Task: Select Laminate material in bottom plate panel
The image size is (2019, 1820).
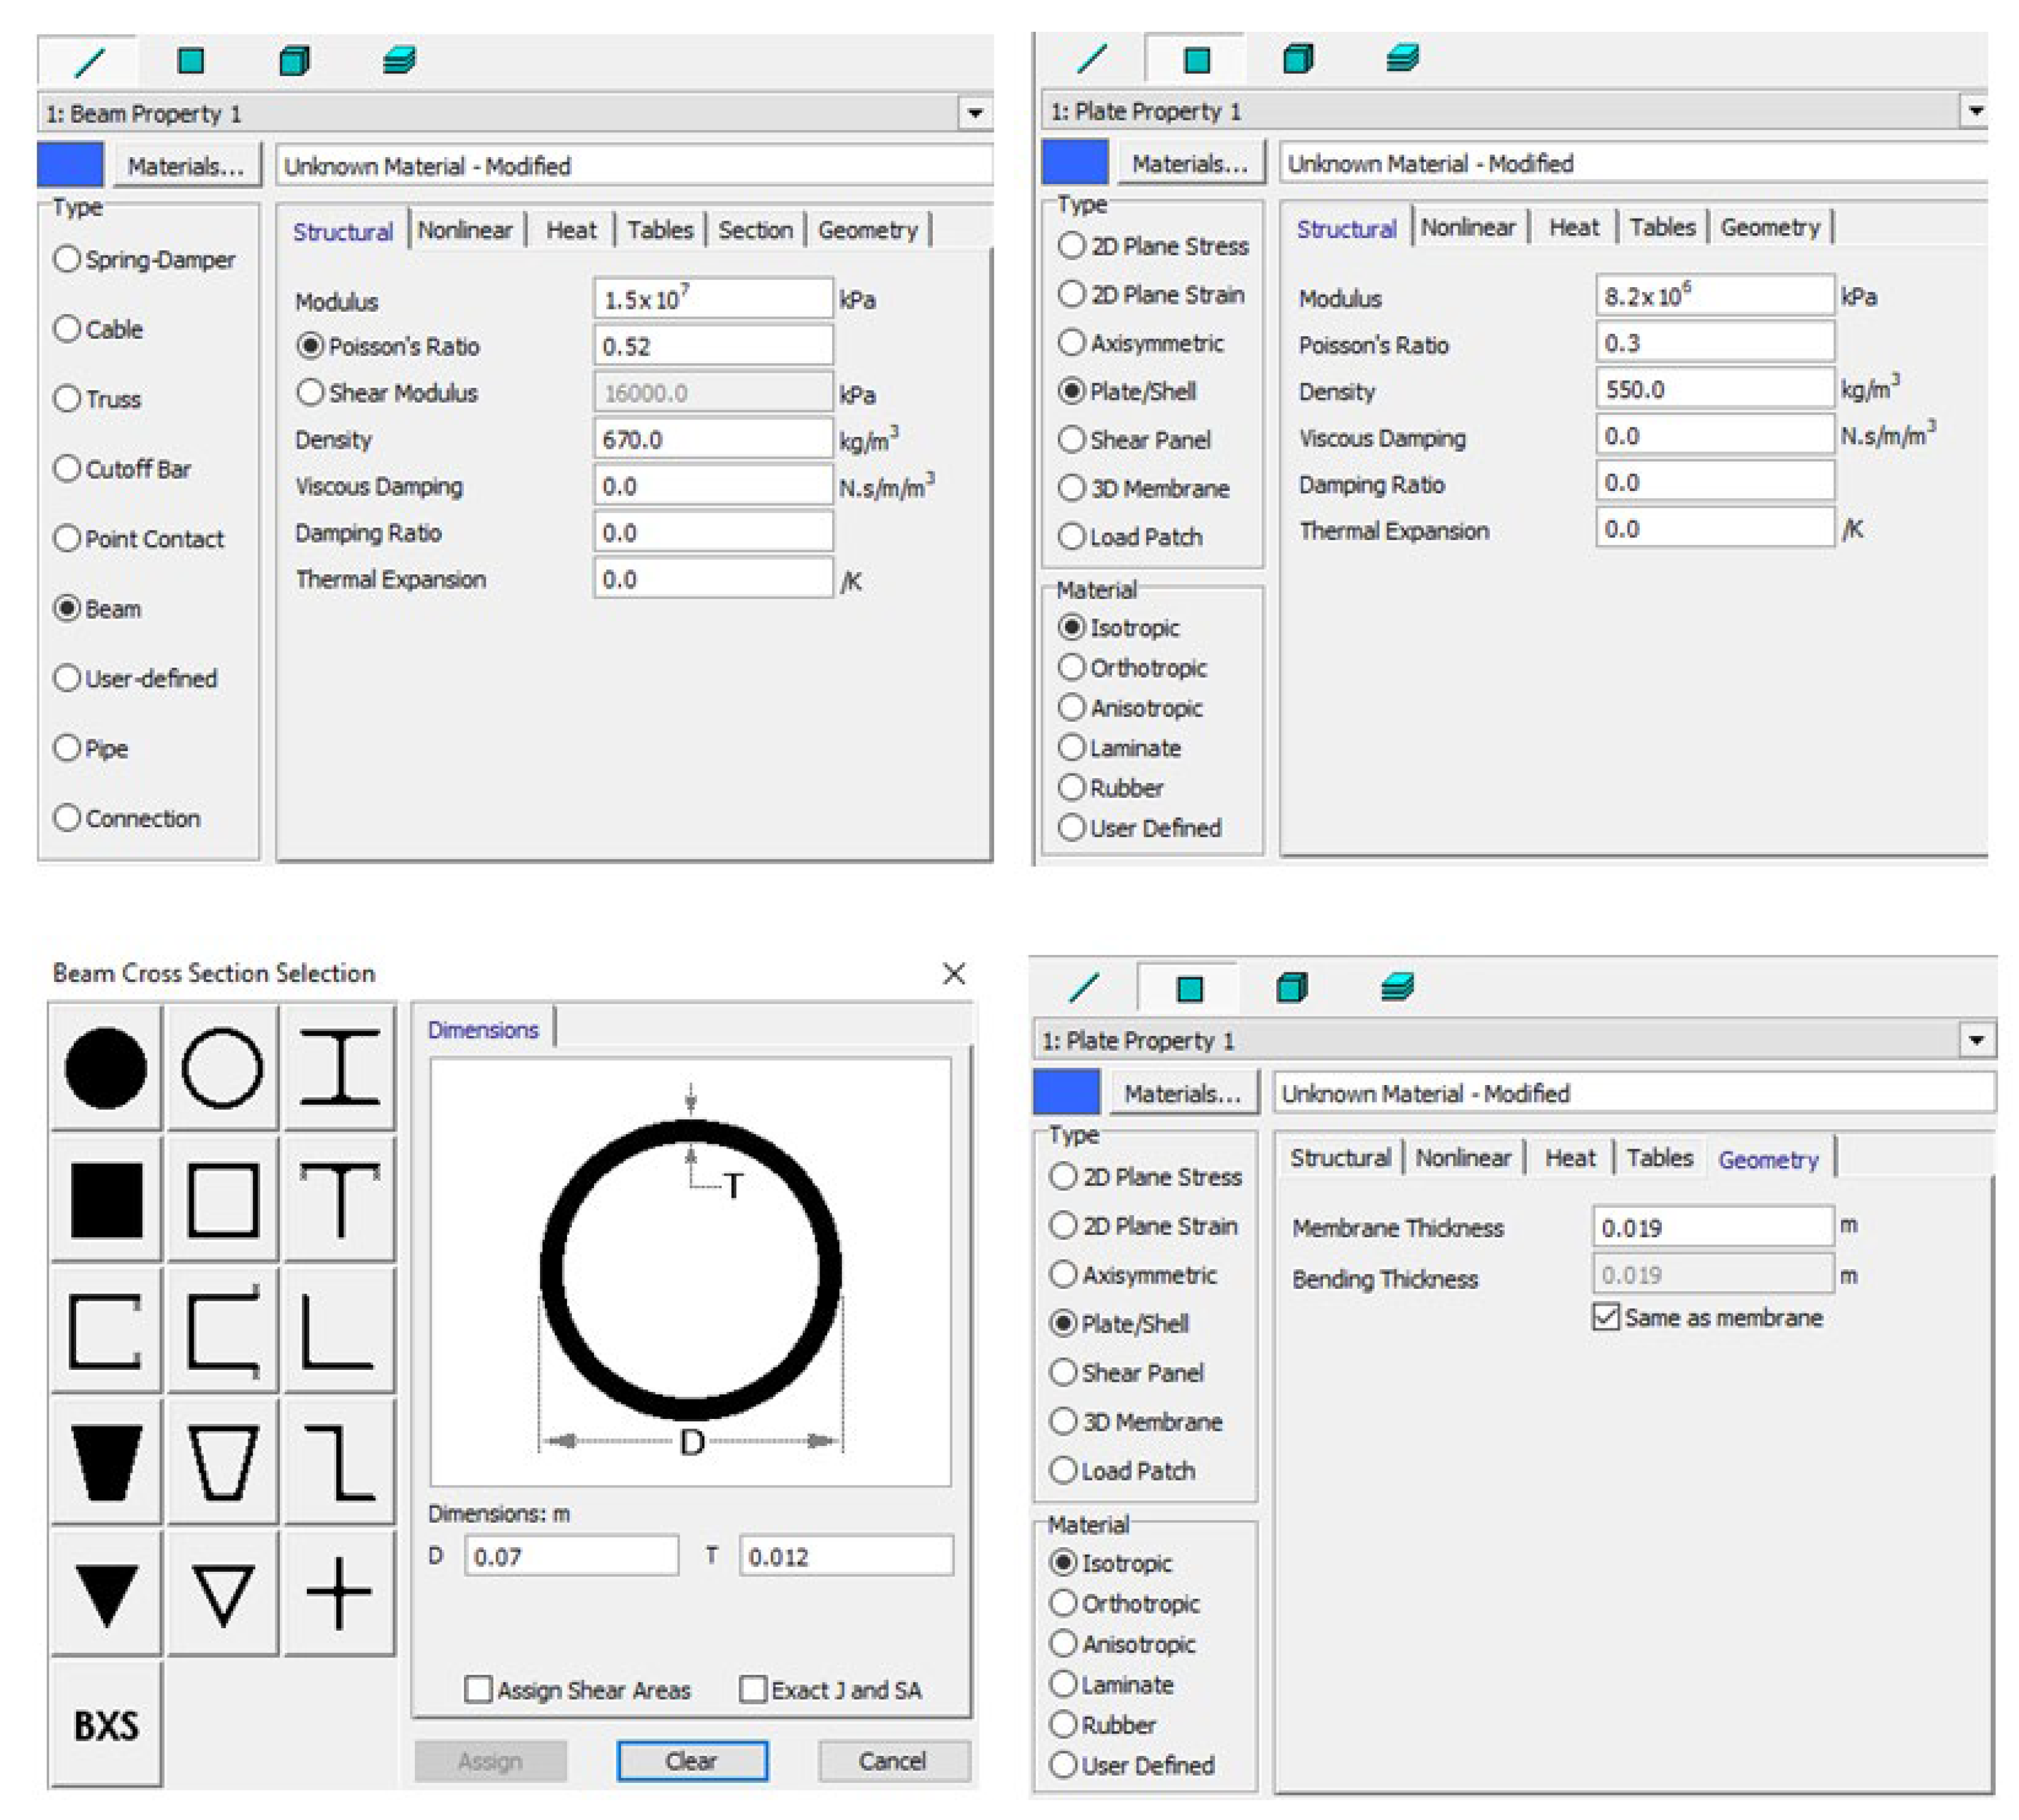Action: point(1111,1684)
